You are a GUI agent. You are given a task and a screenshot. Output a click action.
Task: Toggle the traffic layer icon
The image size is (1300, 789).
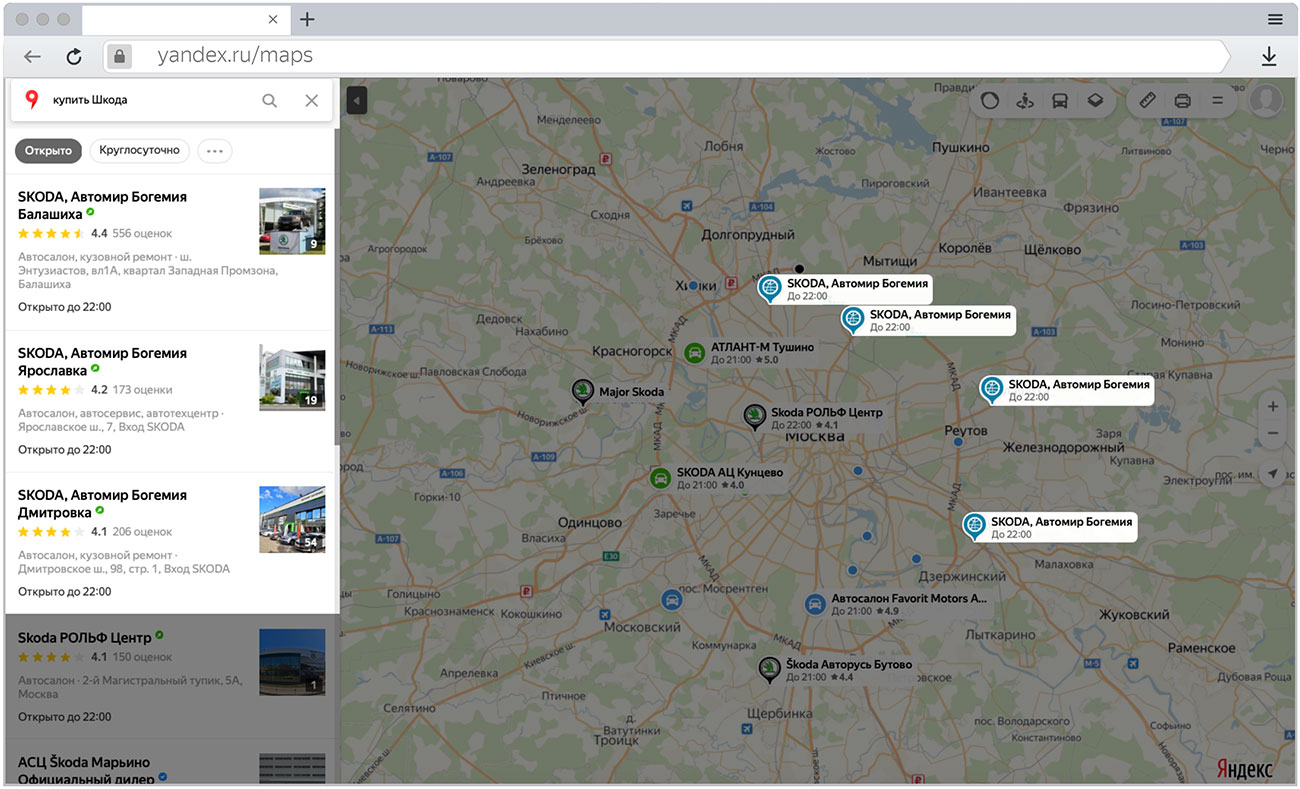990,100
